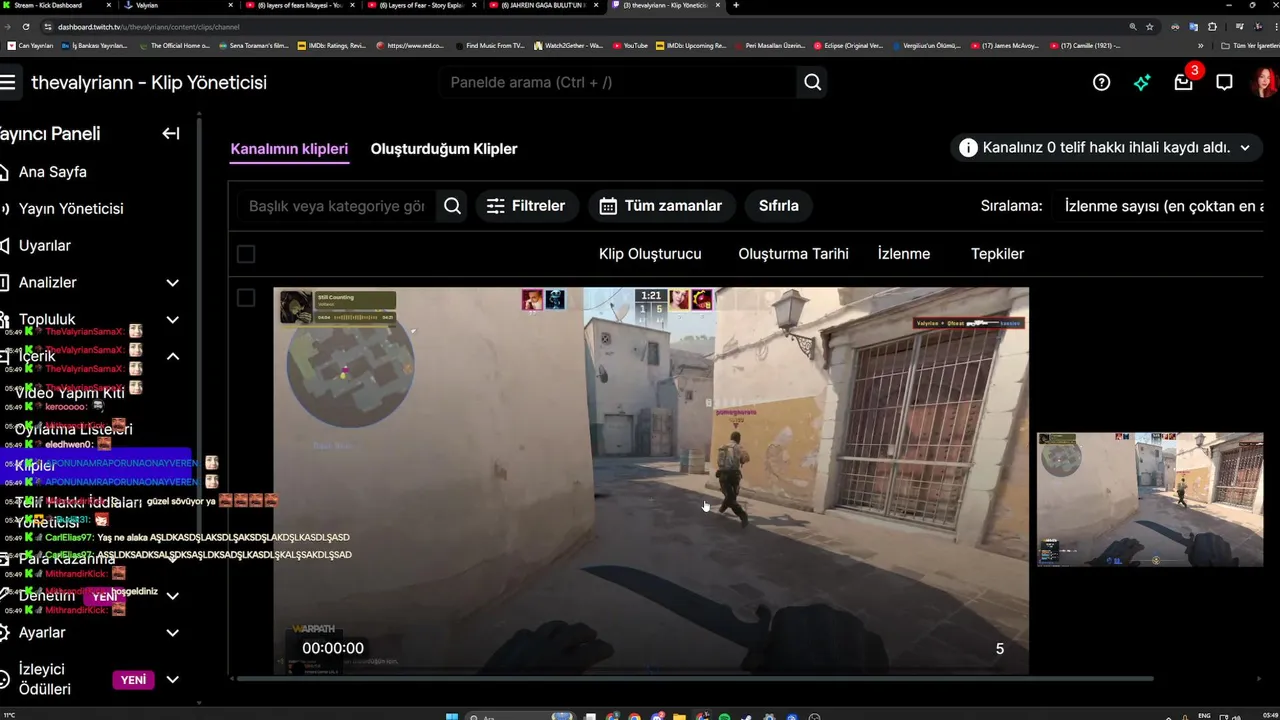Image resolution: width=1280 pixels, height=720 pixels.
Task: Open the hamburger navigation menu
Action: point(8,82)
